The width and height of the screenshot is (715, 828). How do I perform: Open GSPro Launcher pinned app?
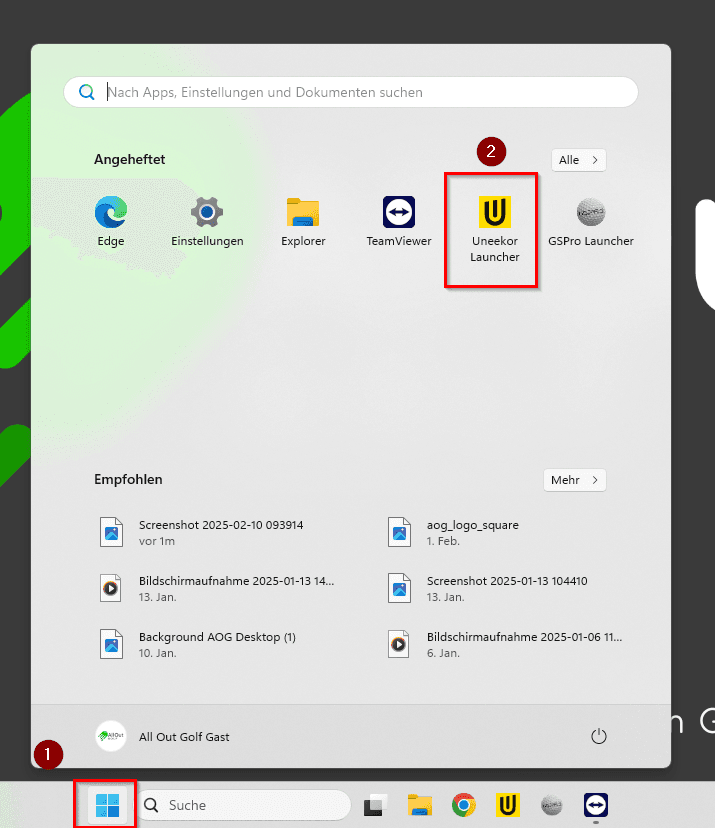coord(590,222)
